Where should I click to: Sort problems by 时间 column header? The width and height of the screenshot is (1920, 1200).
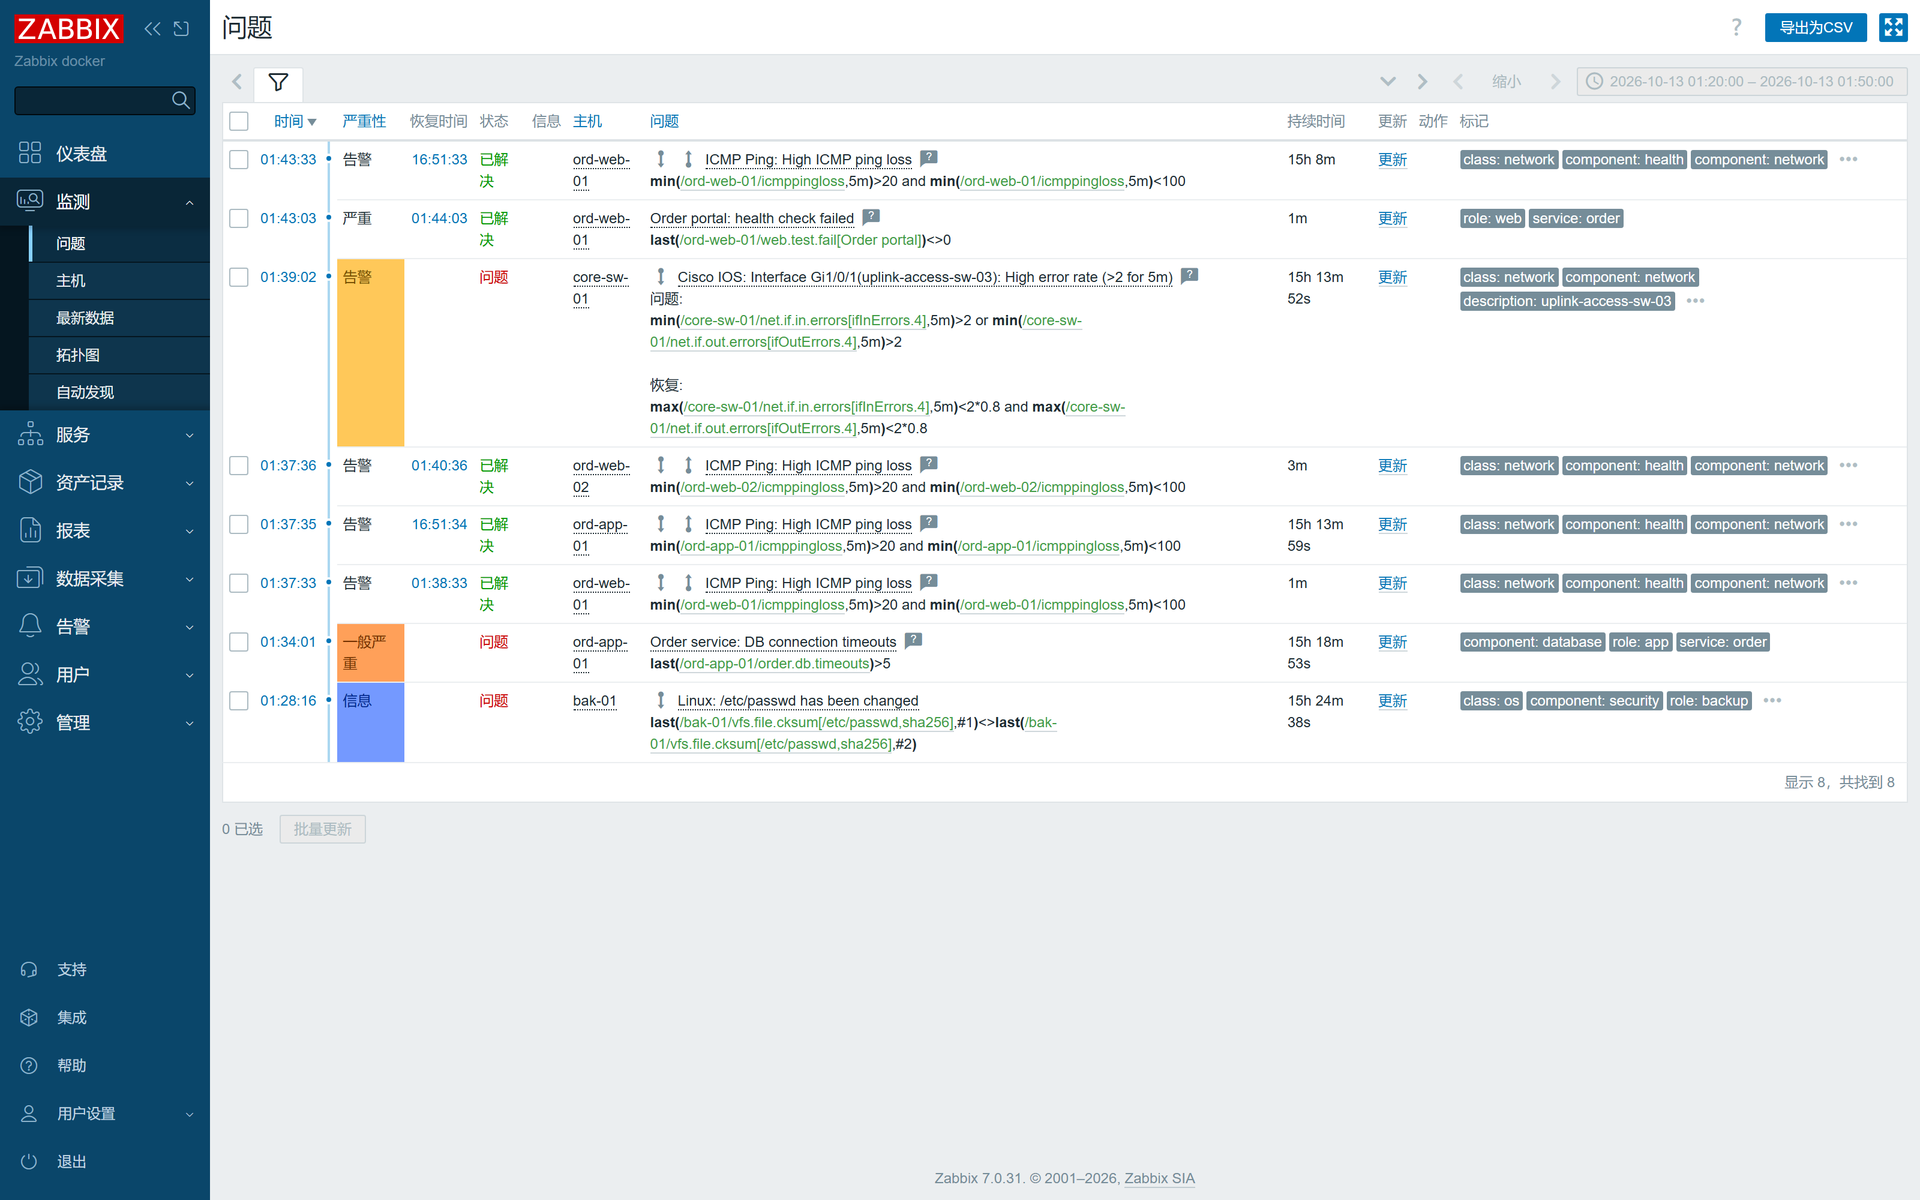click(x=295, y=121)
